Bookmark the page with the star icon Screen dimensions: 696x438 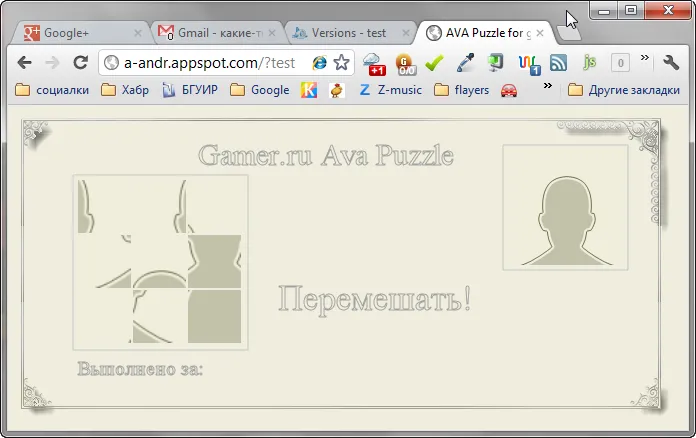(341, 63)
